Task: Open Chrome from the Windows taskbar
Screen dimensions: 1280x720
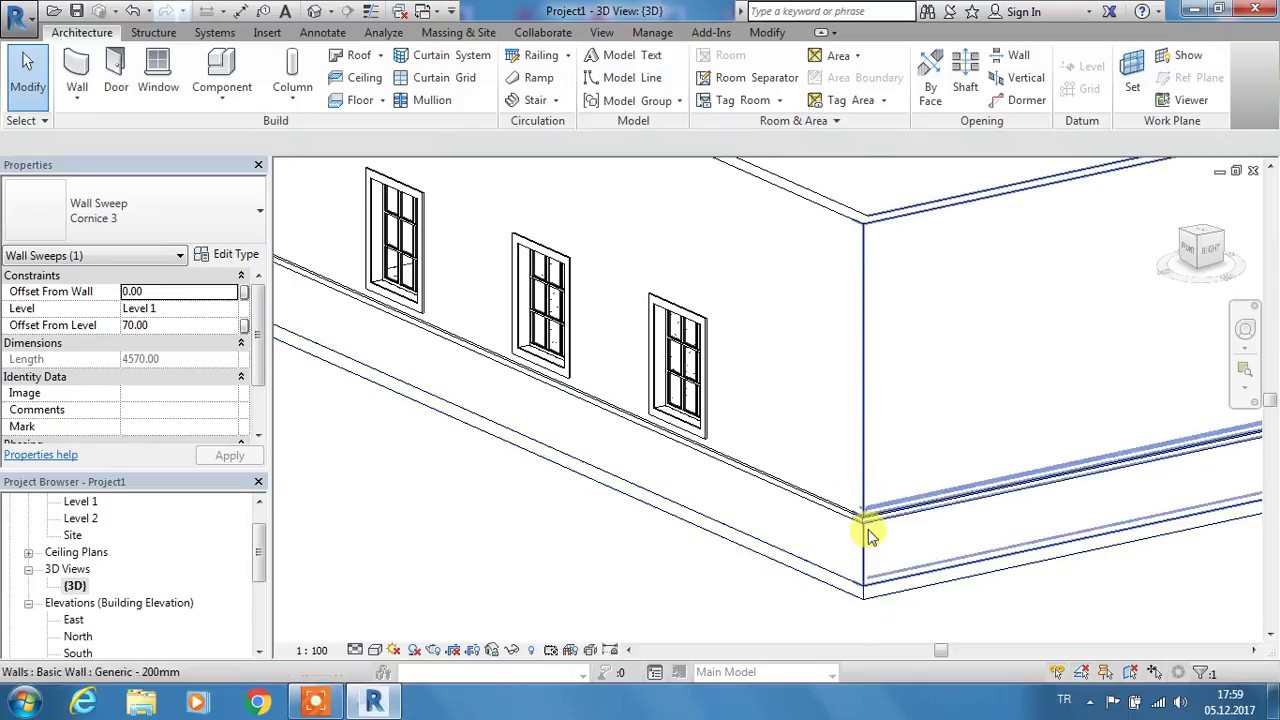Action: coord(258,702)
